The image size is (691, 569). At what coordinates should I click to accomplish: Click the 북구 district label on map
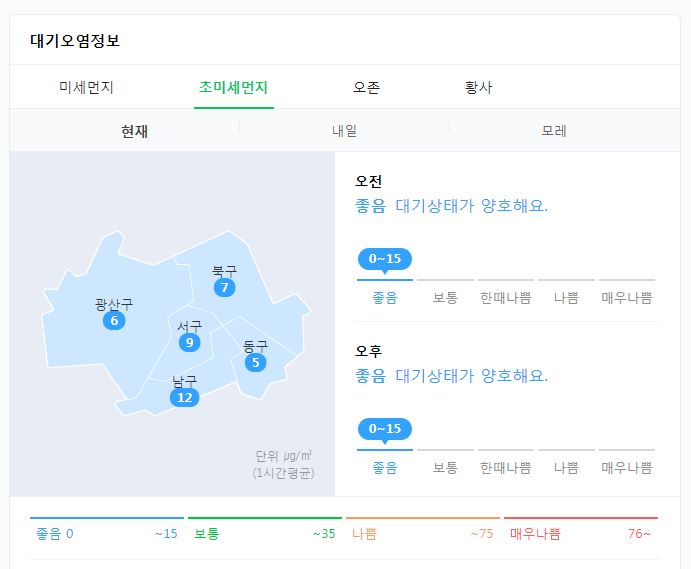click(224, 271)
